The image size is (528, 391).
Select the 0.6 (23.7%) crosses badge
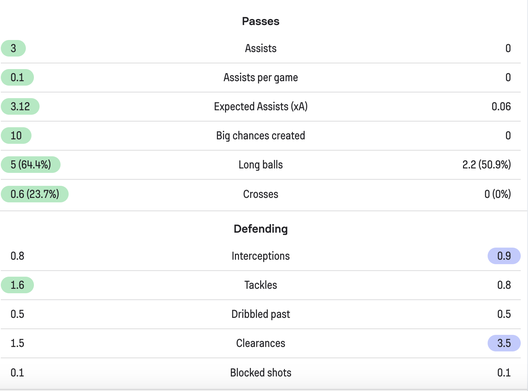pyautogui.click(x=34, y=194)
